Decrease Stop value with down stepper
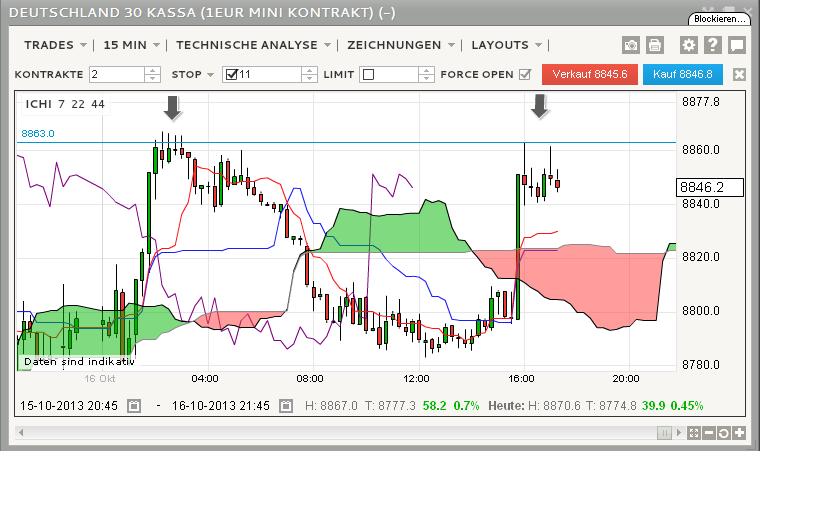 [x=309, y=78]
